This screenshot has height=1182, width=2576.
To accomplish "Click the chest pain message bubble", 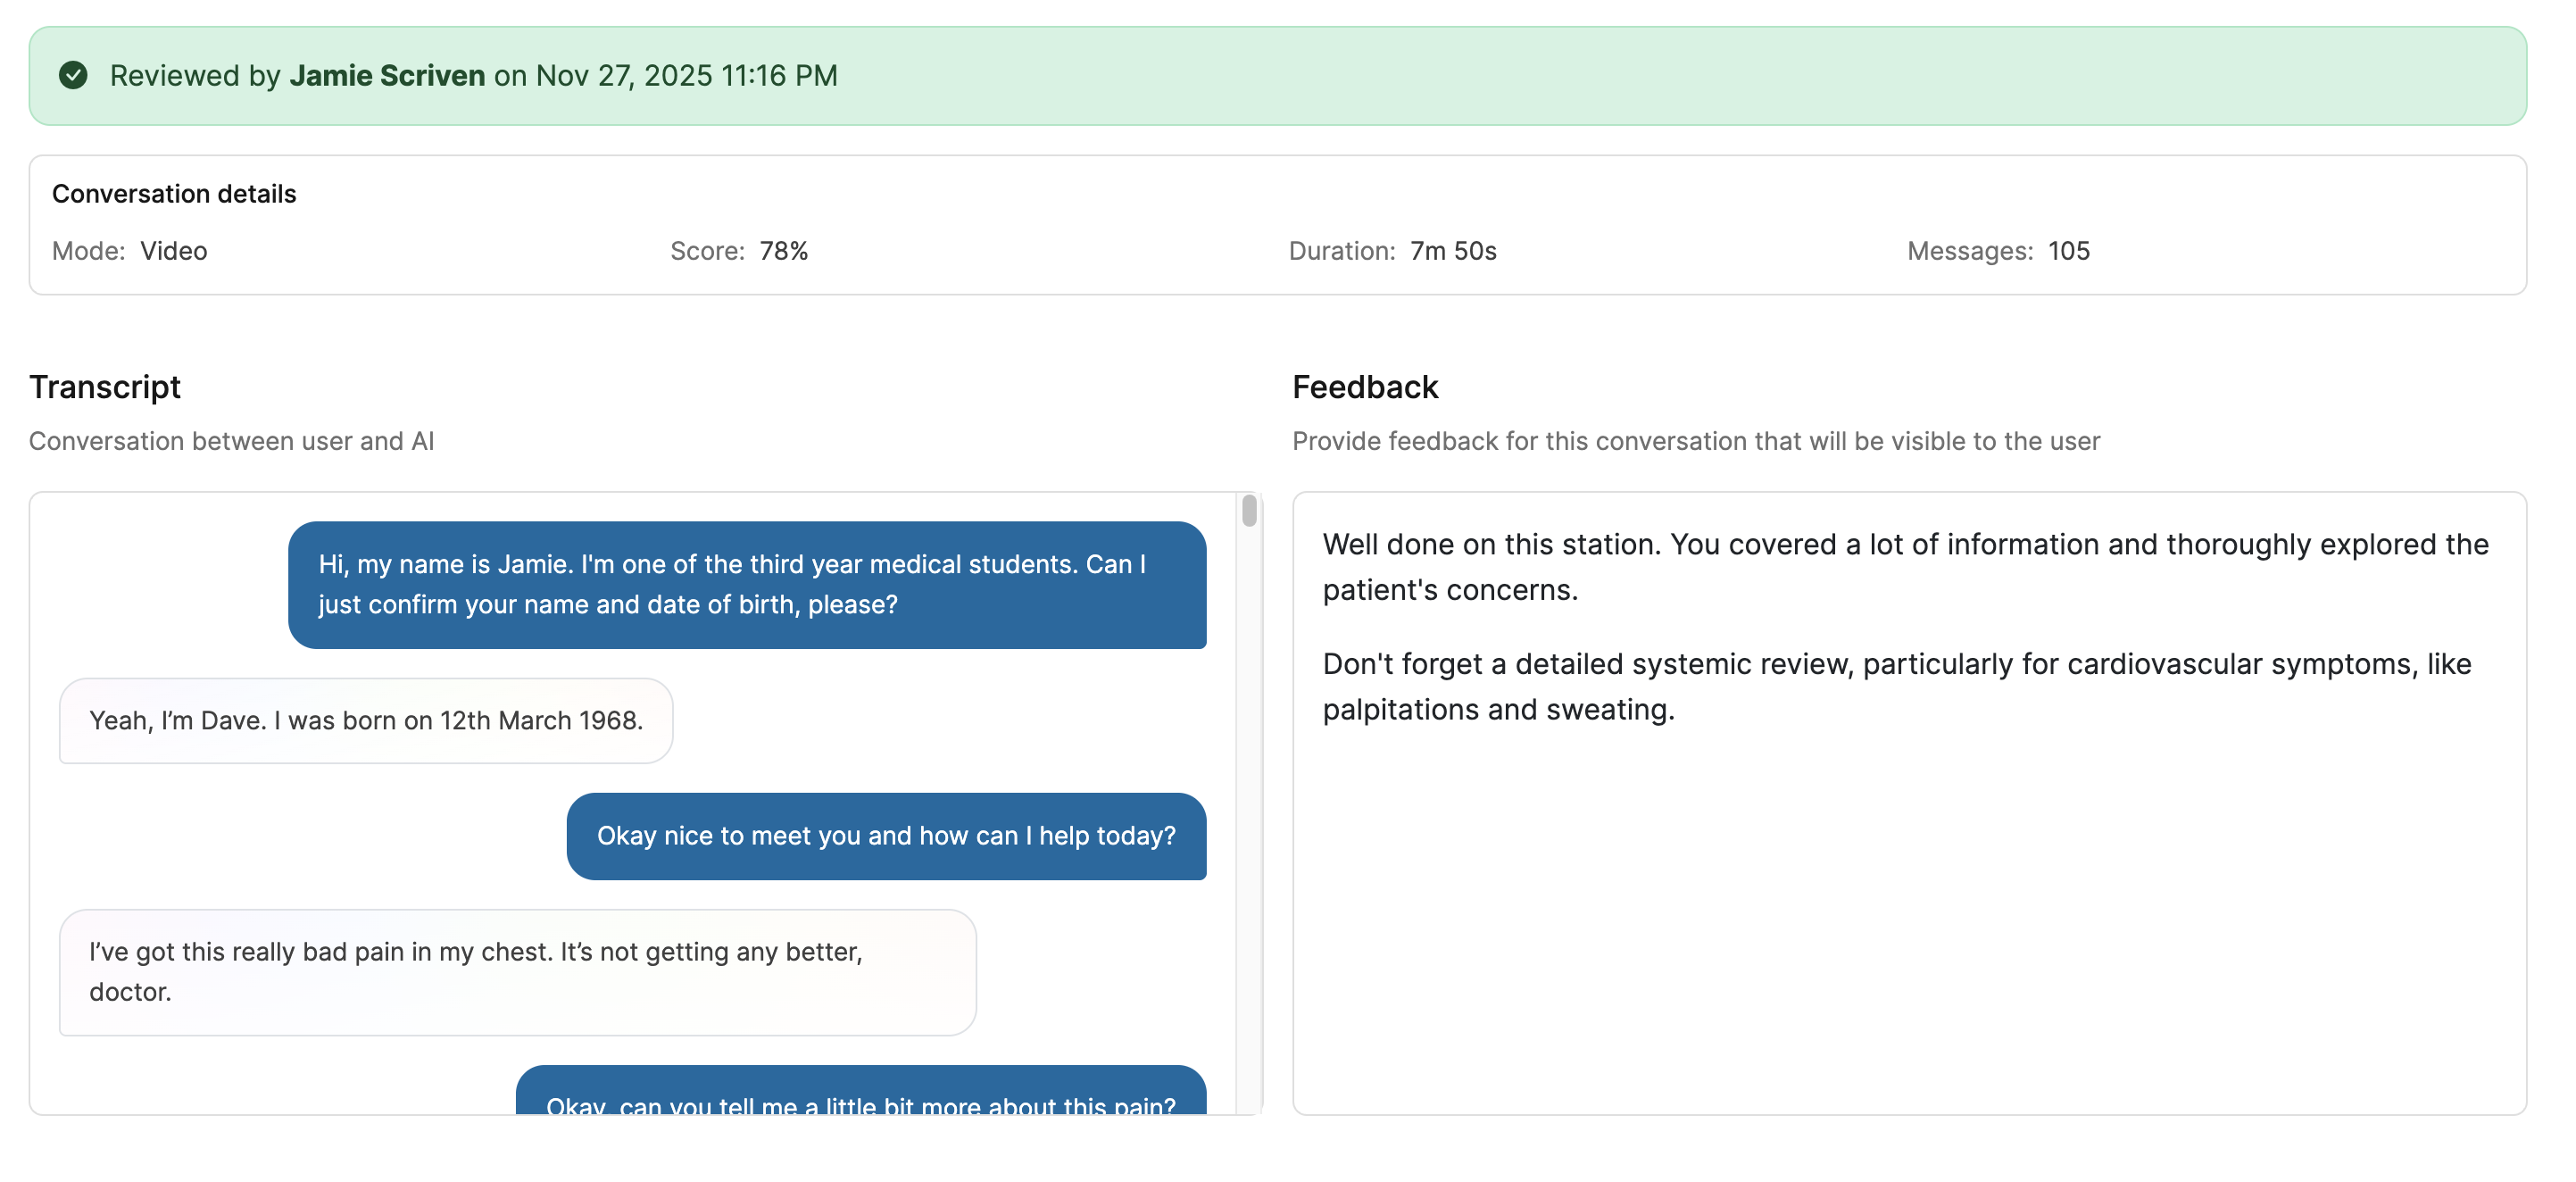I will [x=516, y=971].
